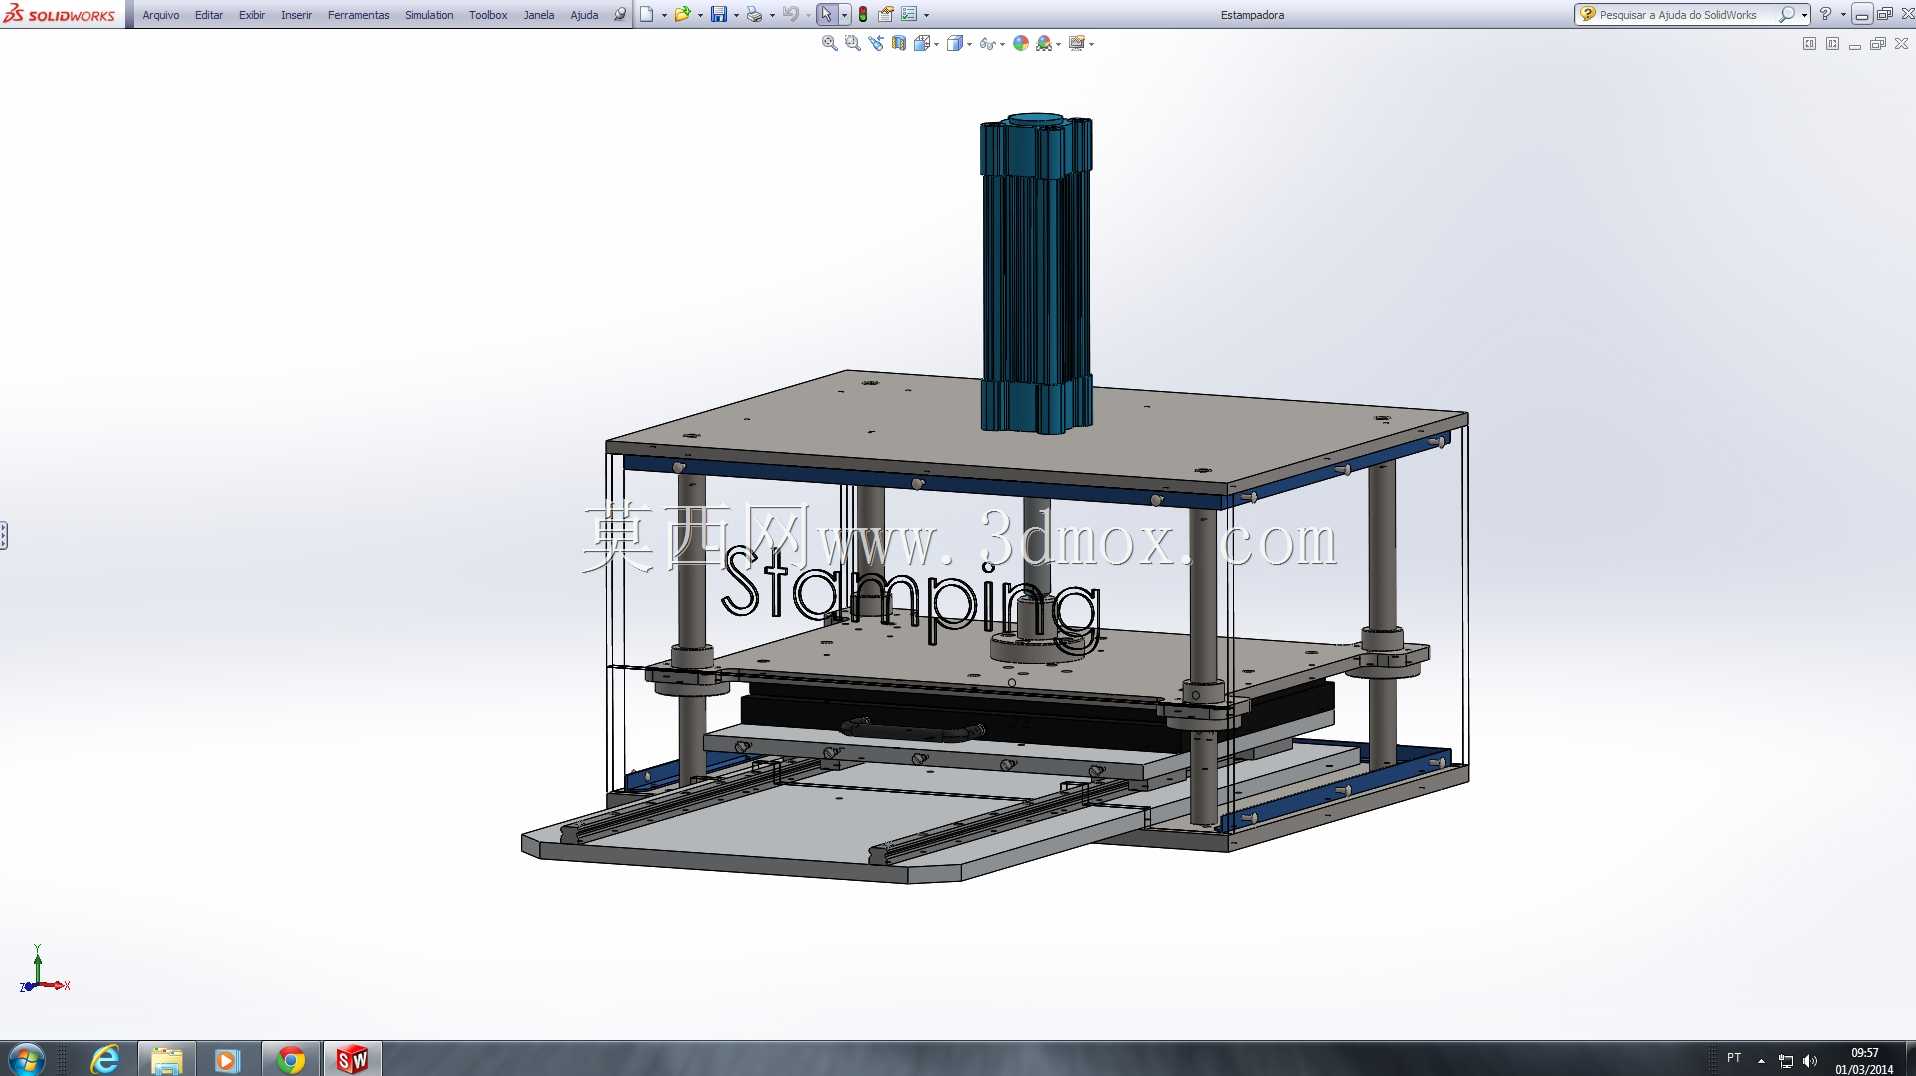Click the volume speaker tray icon

(1809, 1061)
